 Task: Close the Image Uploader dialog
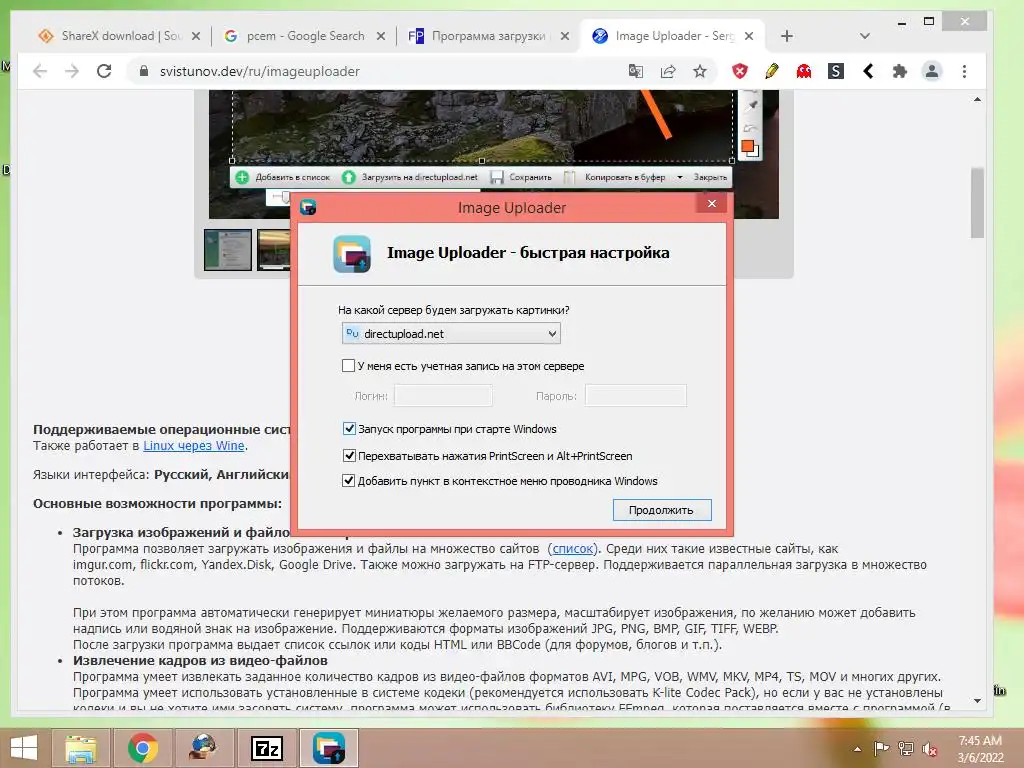[x=712, y=203]
